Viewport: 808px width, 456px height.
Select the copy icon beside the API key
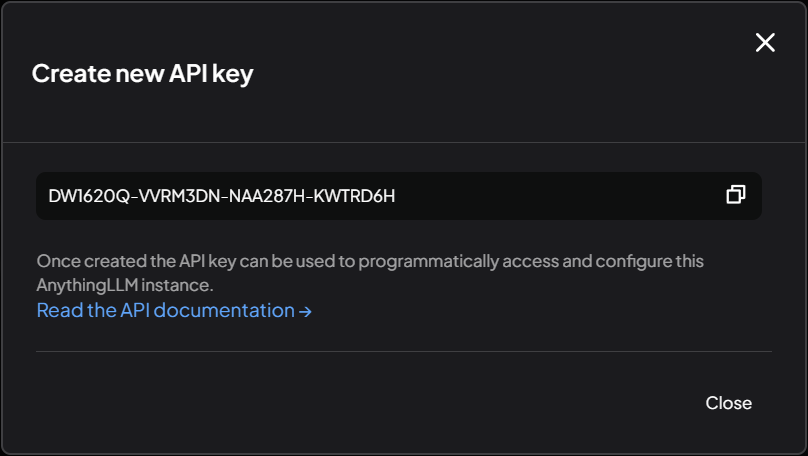pos(735,195)
